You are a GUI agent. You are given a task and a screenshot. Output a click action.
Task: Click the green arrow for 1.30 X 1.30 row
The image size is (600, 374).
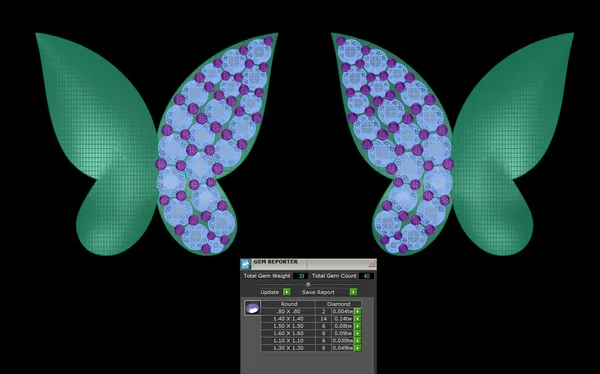[x=357, y=348]
